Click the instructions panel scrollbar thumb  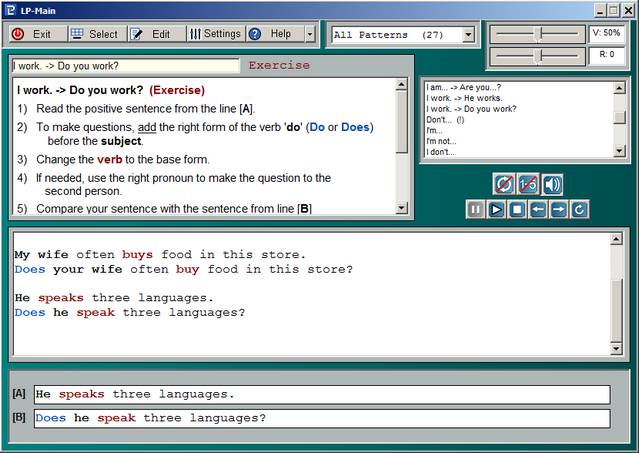click(x=401, y=122)
